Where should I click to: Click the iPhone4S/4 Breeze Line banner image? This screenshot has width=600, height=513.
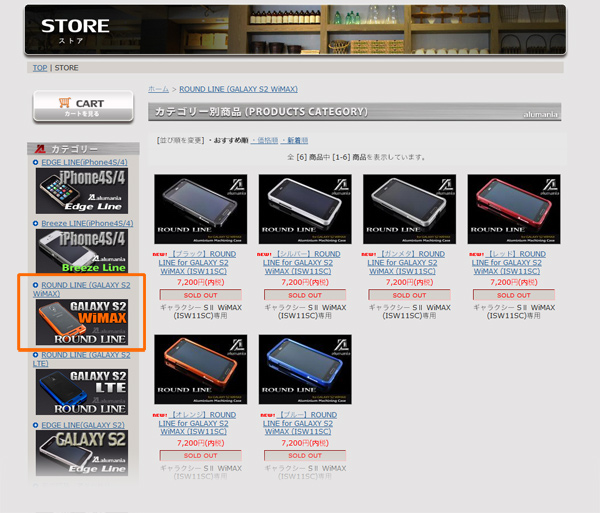[82, 251]
